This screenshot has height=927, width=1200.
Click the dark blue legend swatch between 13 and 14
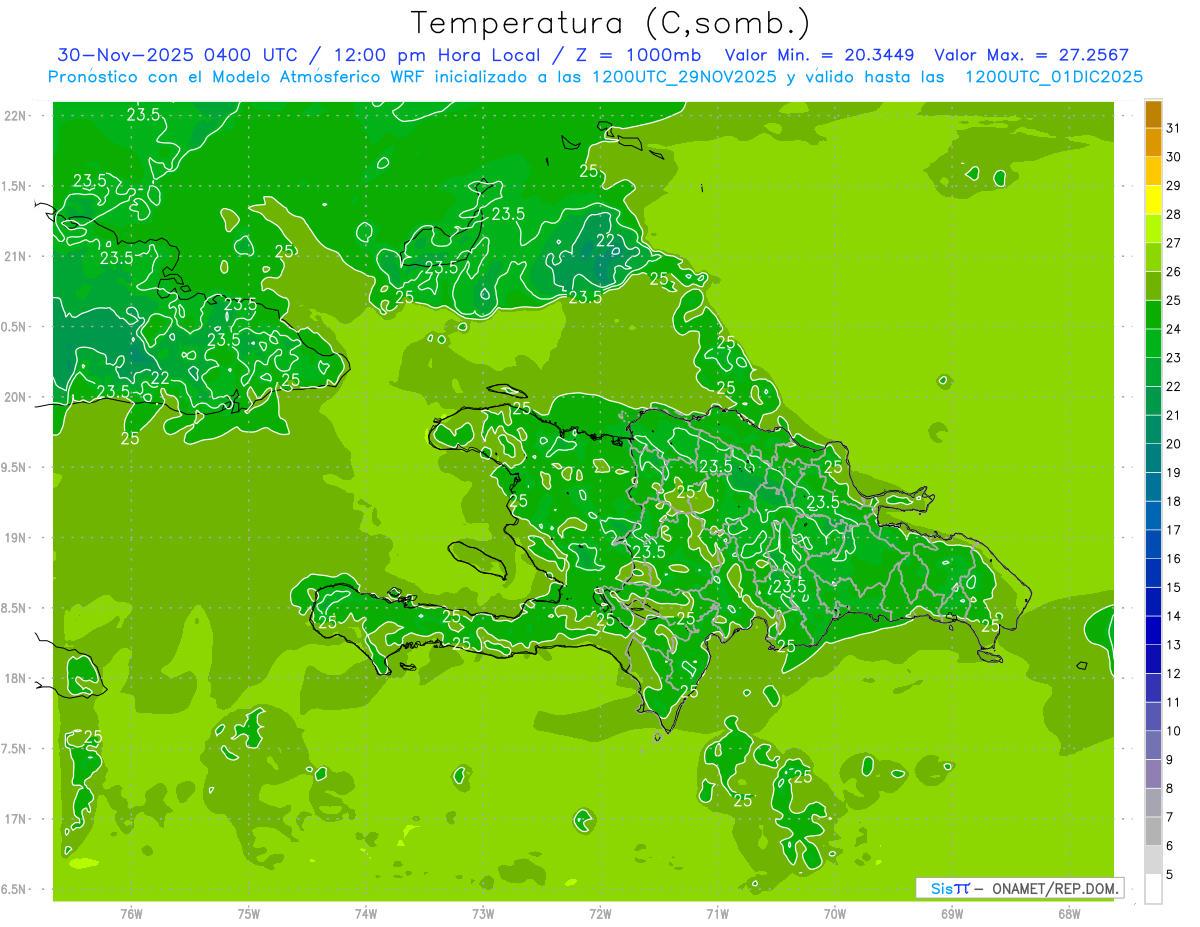[1153, 631]
